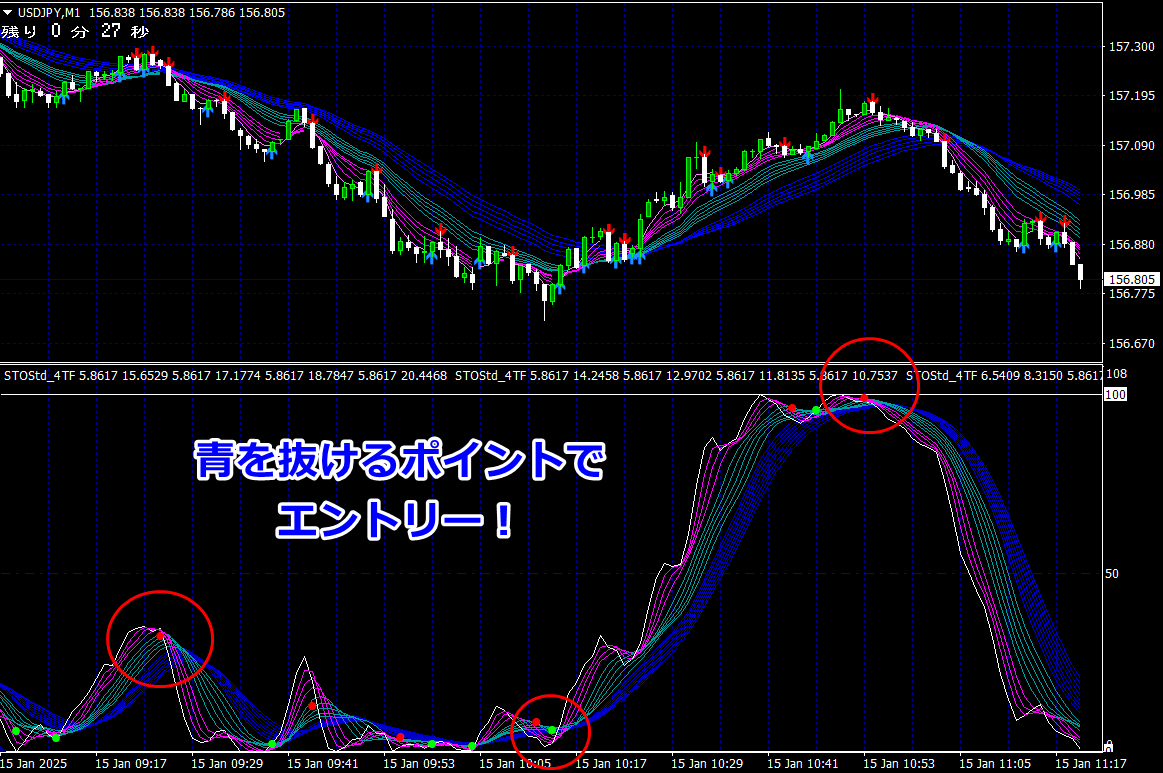This screenshot has width=1163, height=773.
Task: Click the red dot on the 09:41 stochastic spike
Action: pos(312,705)
